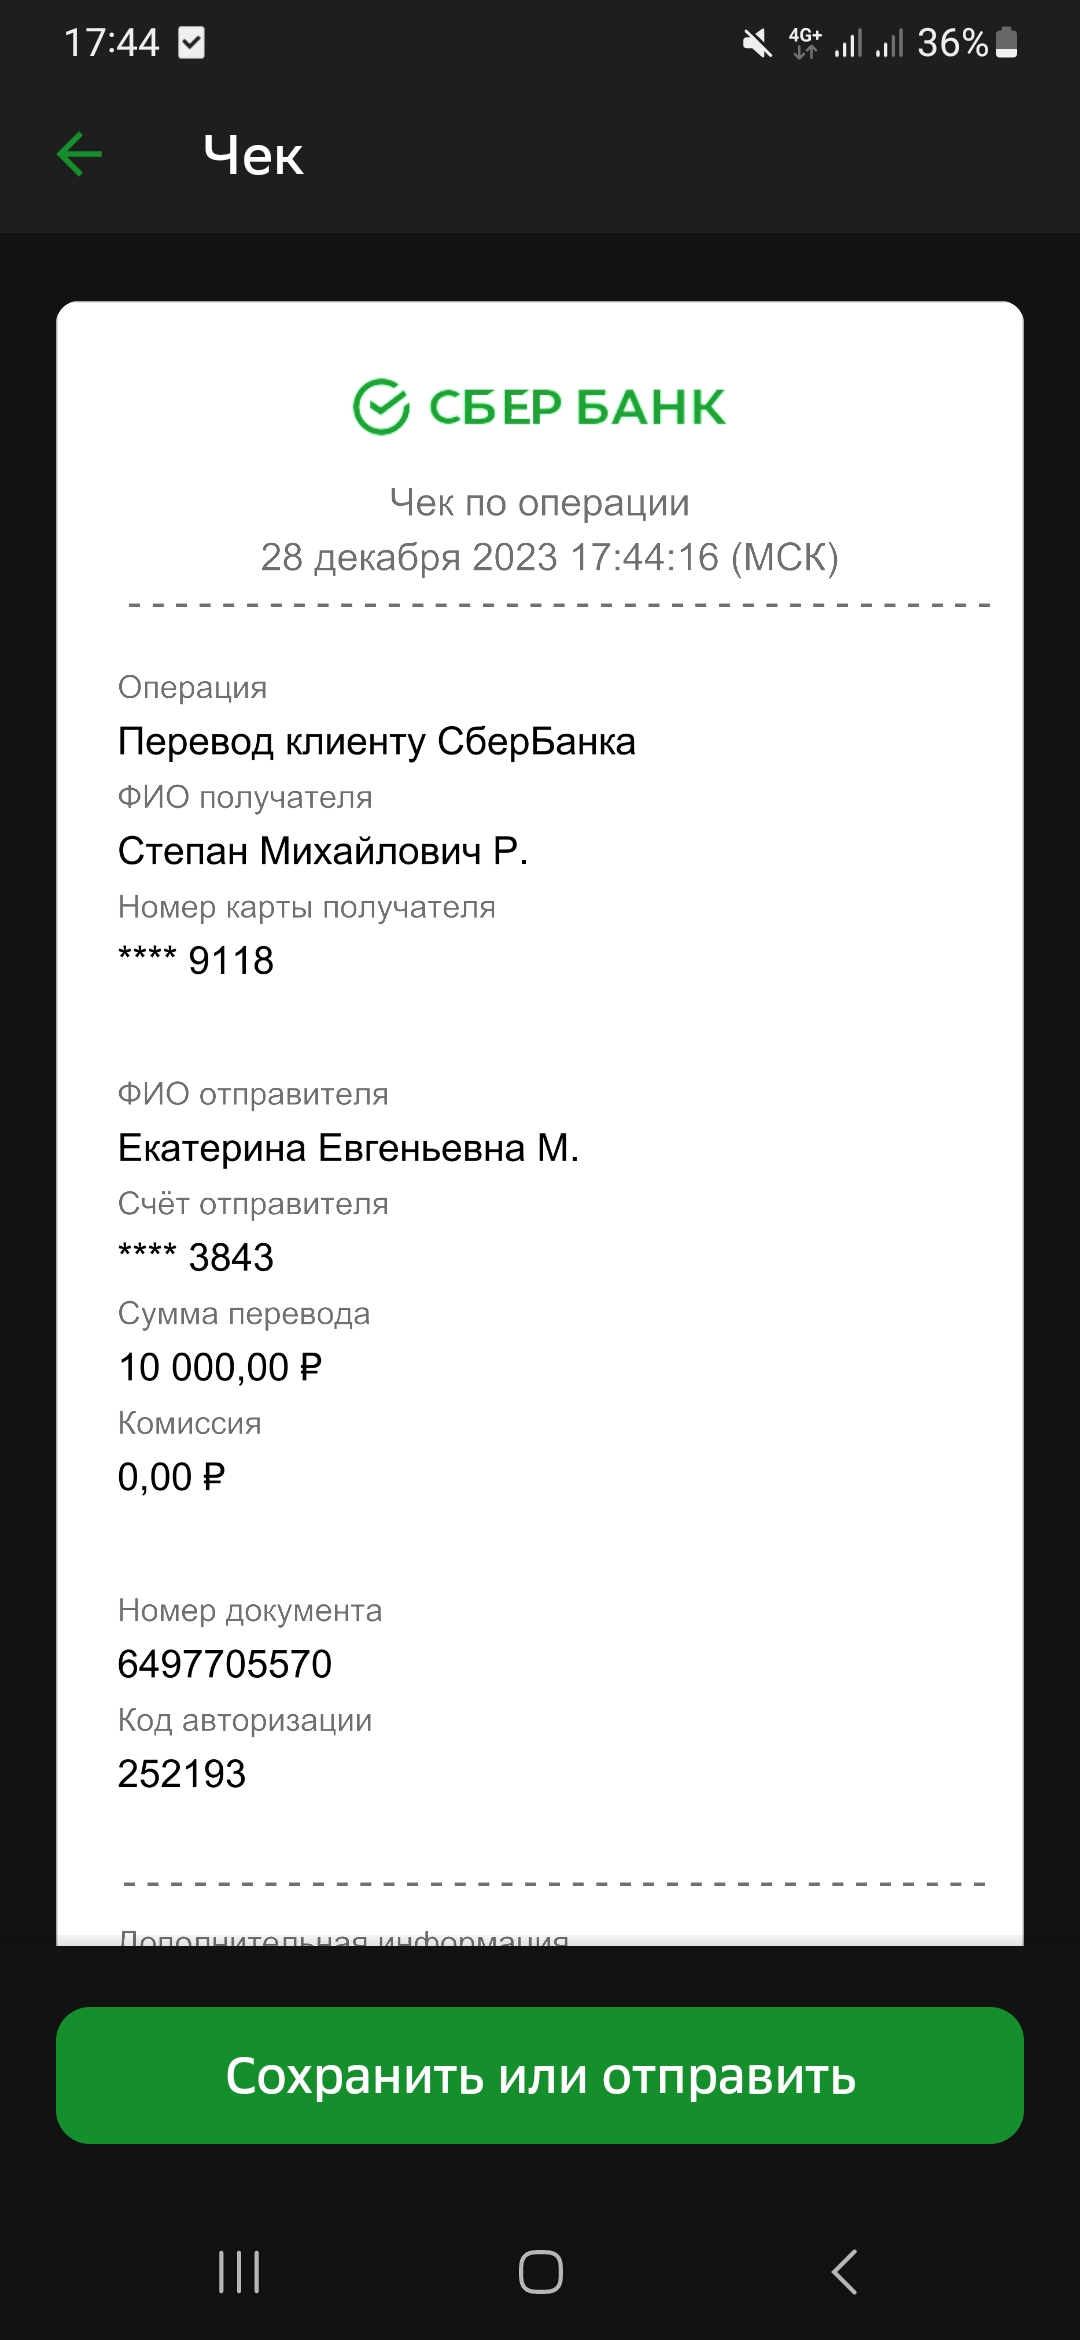Tap the battery status icon
This screenshot has height=2340, width=1080.
point(1007,43)
